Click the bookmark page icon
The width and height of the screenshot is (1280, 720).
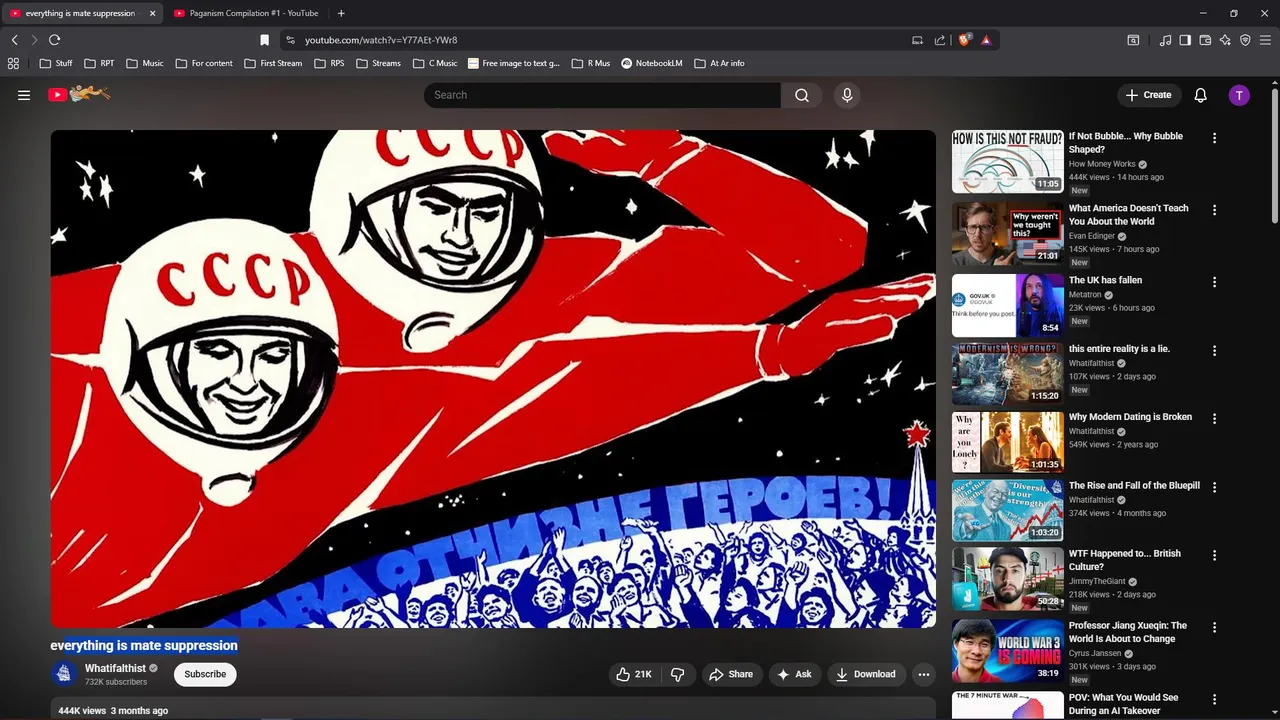tap(264, 40)
